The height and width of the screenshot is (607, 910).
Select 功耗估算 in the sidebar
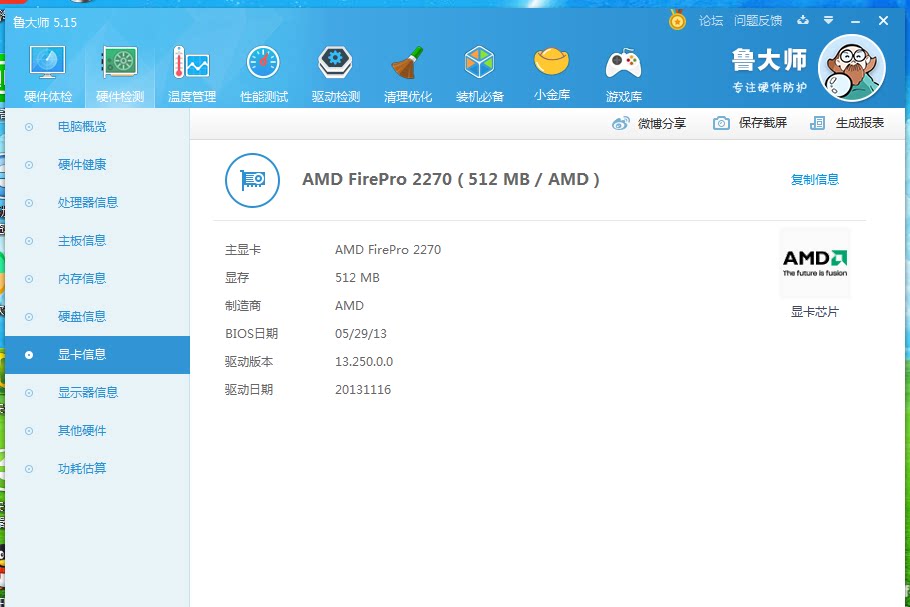click(x=97, y=469)
